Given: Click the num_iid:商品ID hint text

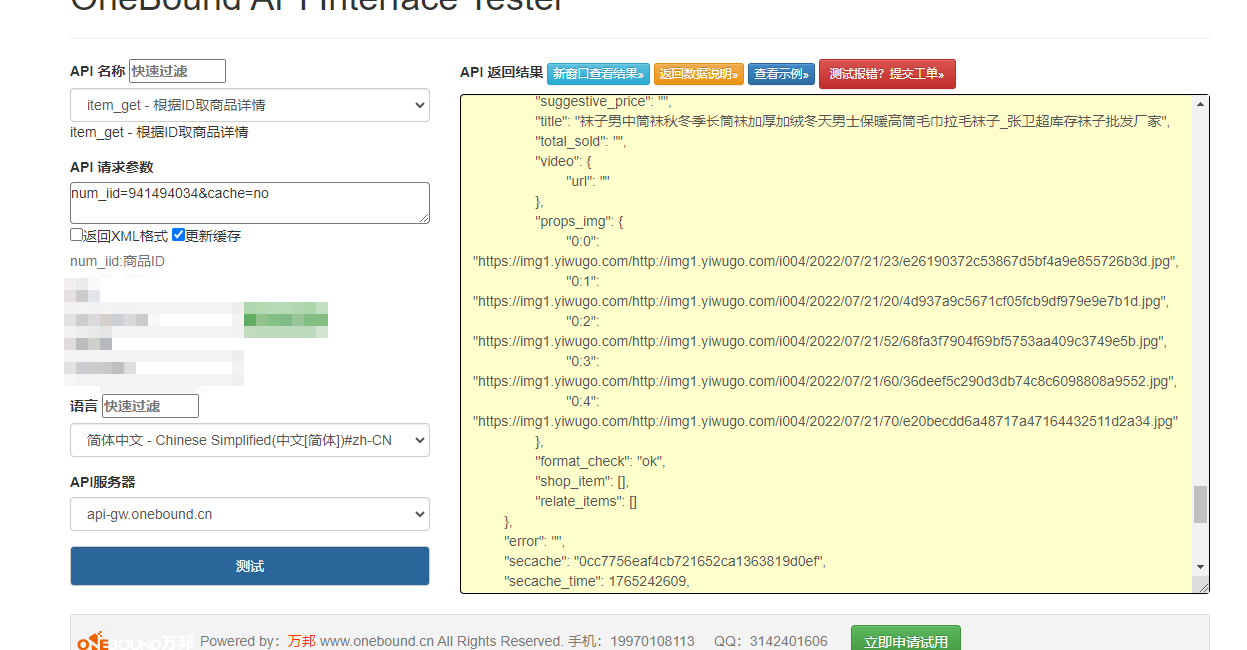Looking at the screenshot, I should (117, 262).
